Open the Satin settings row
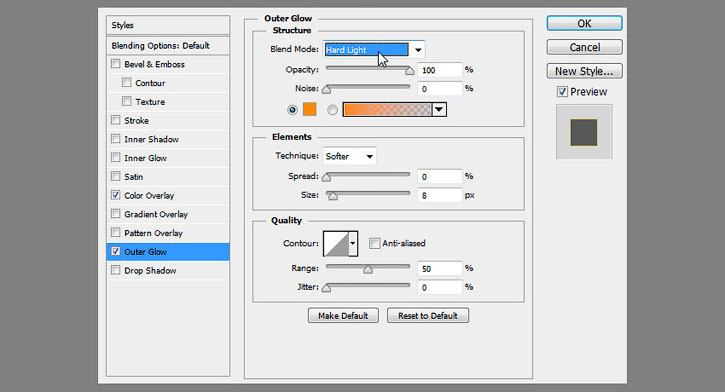The height and width of the screenshot is (392, 725). [x=168, y=177]
